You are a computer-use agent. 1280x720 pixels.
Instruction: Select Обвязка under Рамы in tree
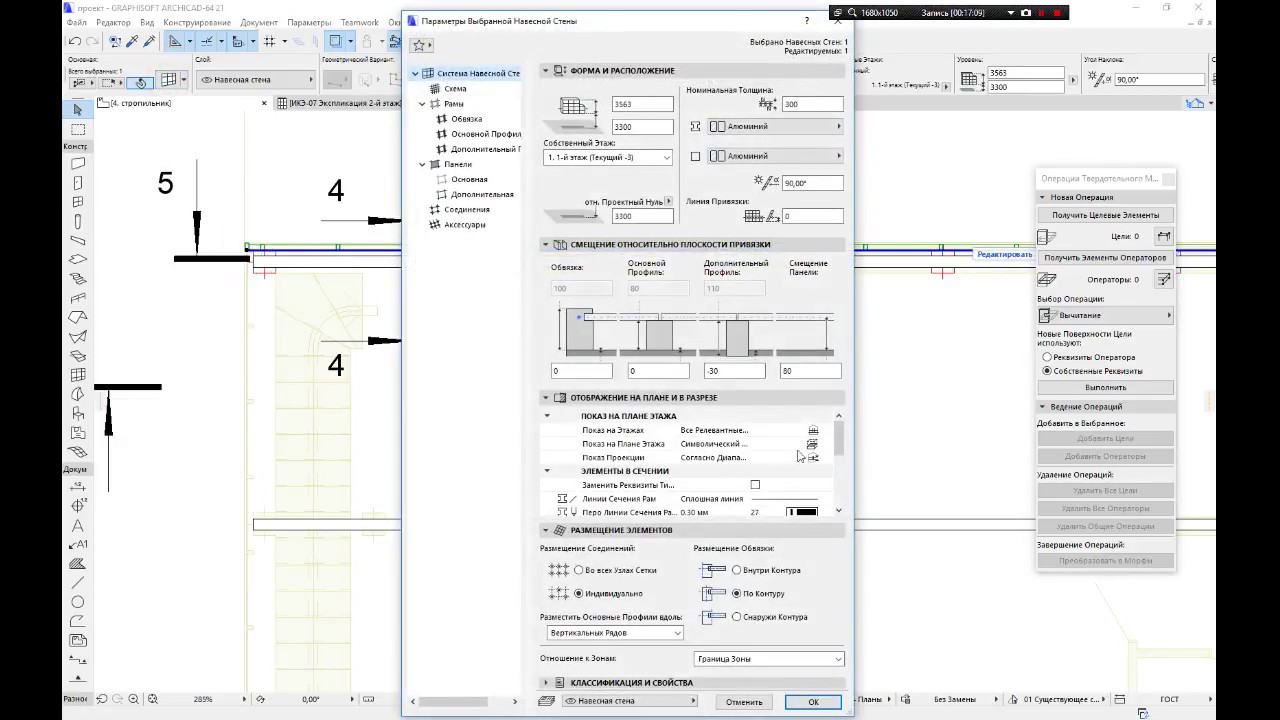[x=466, y=119]
